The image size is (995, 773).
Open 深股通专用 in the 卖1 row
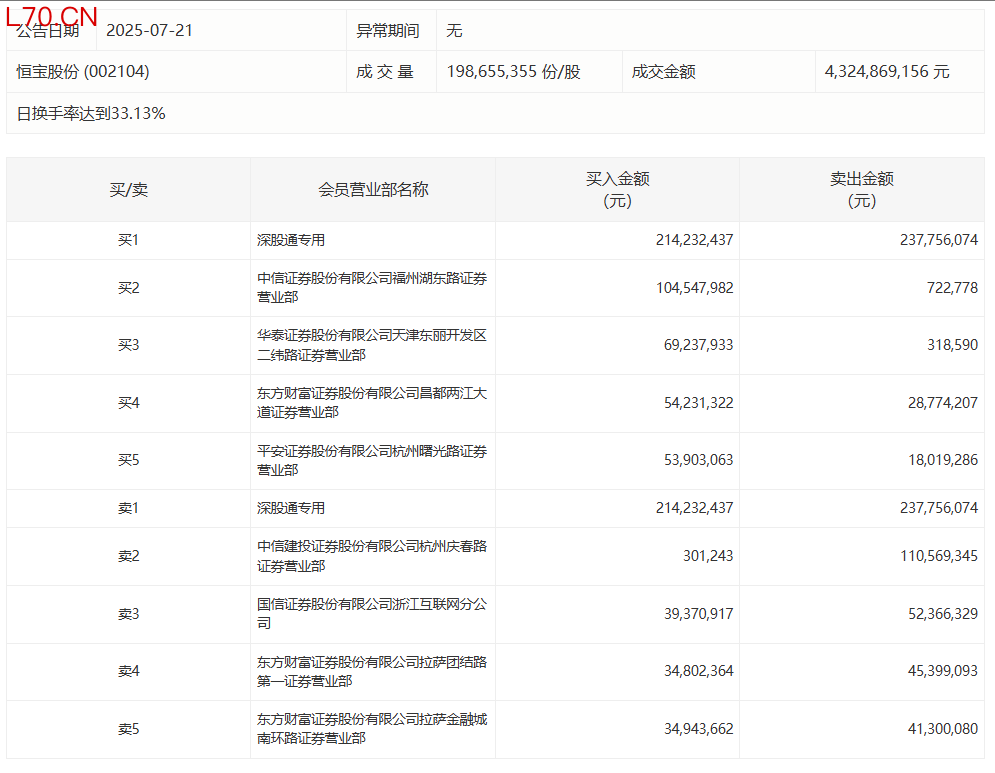pos(291,508)
